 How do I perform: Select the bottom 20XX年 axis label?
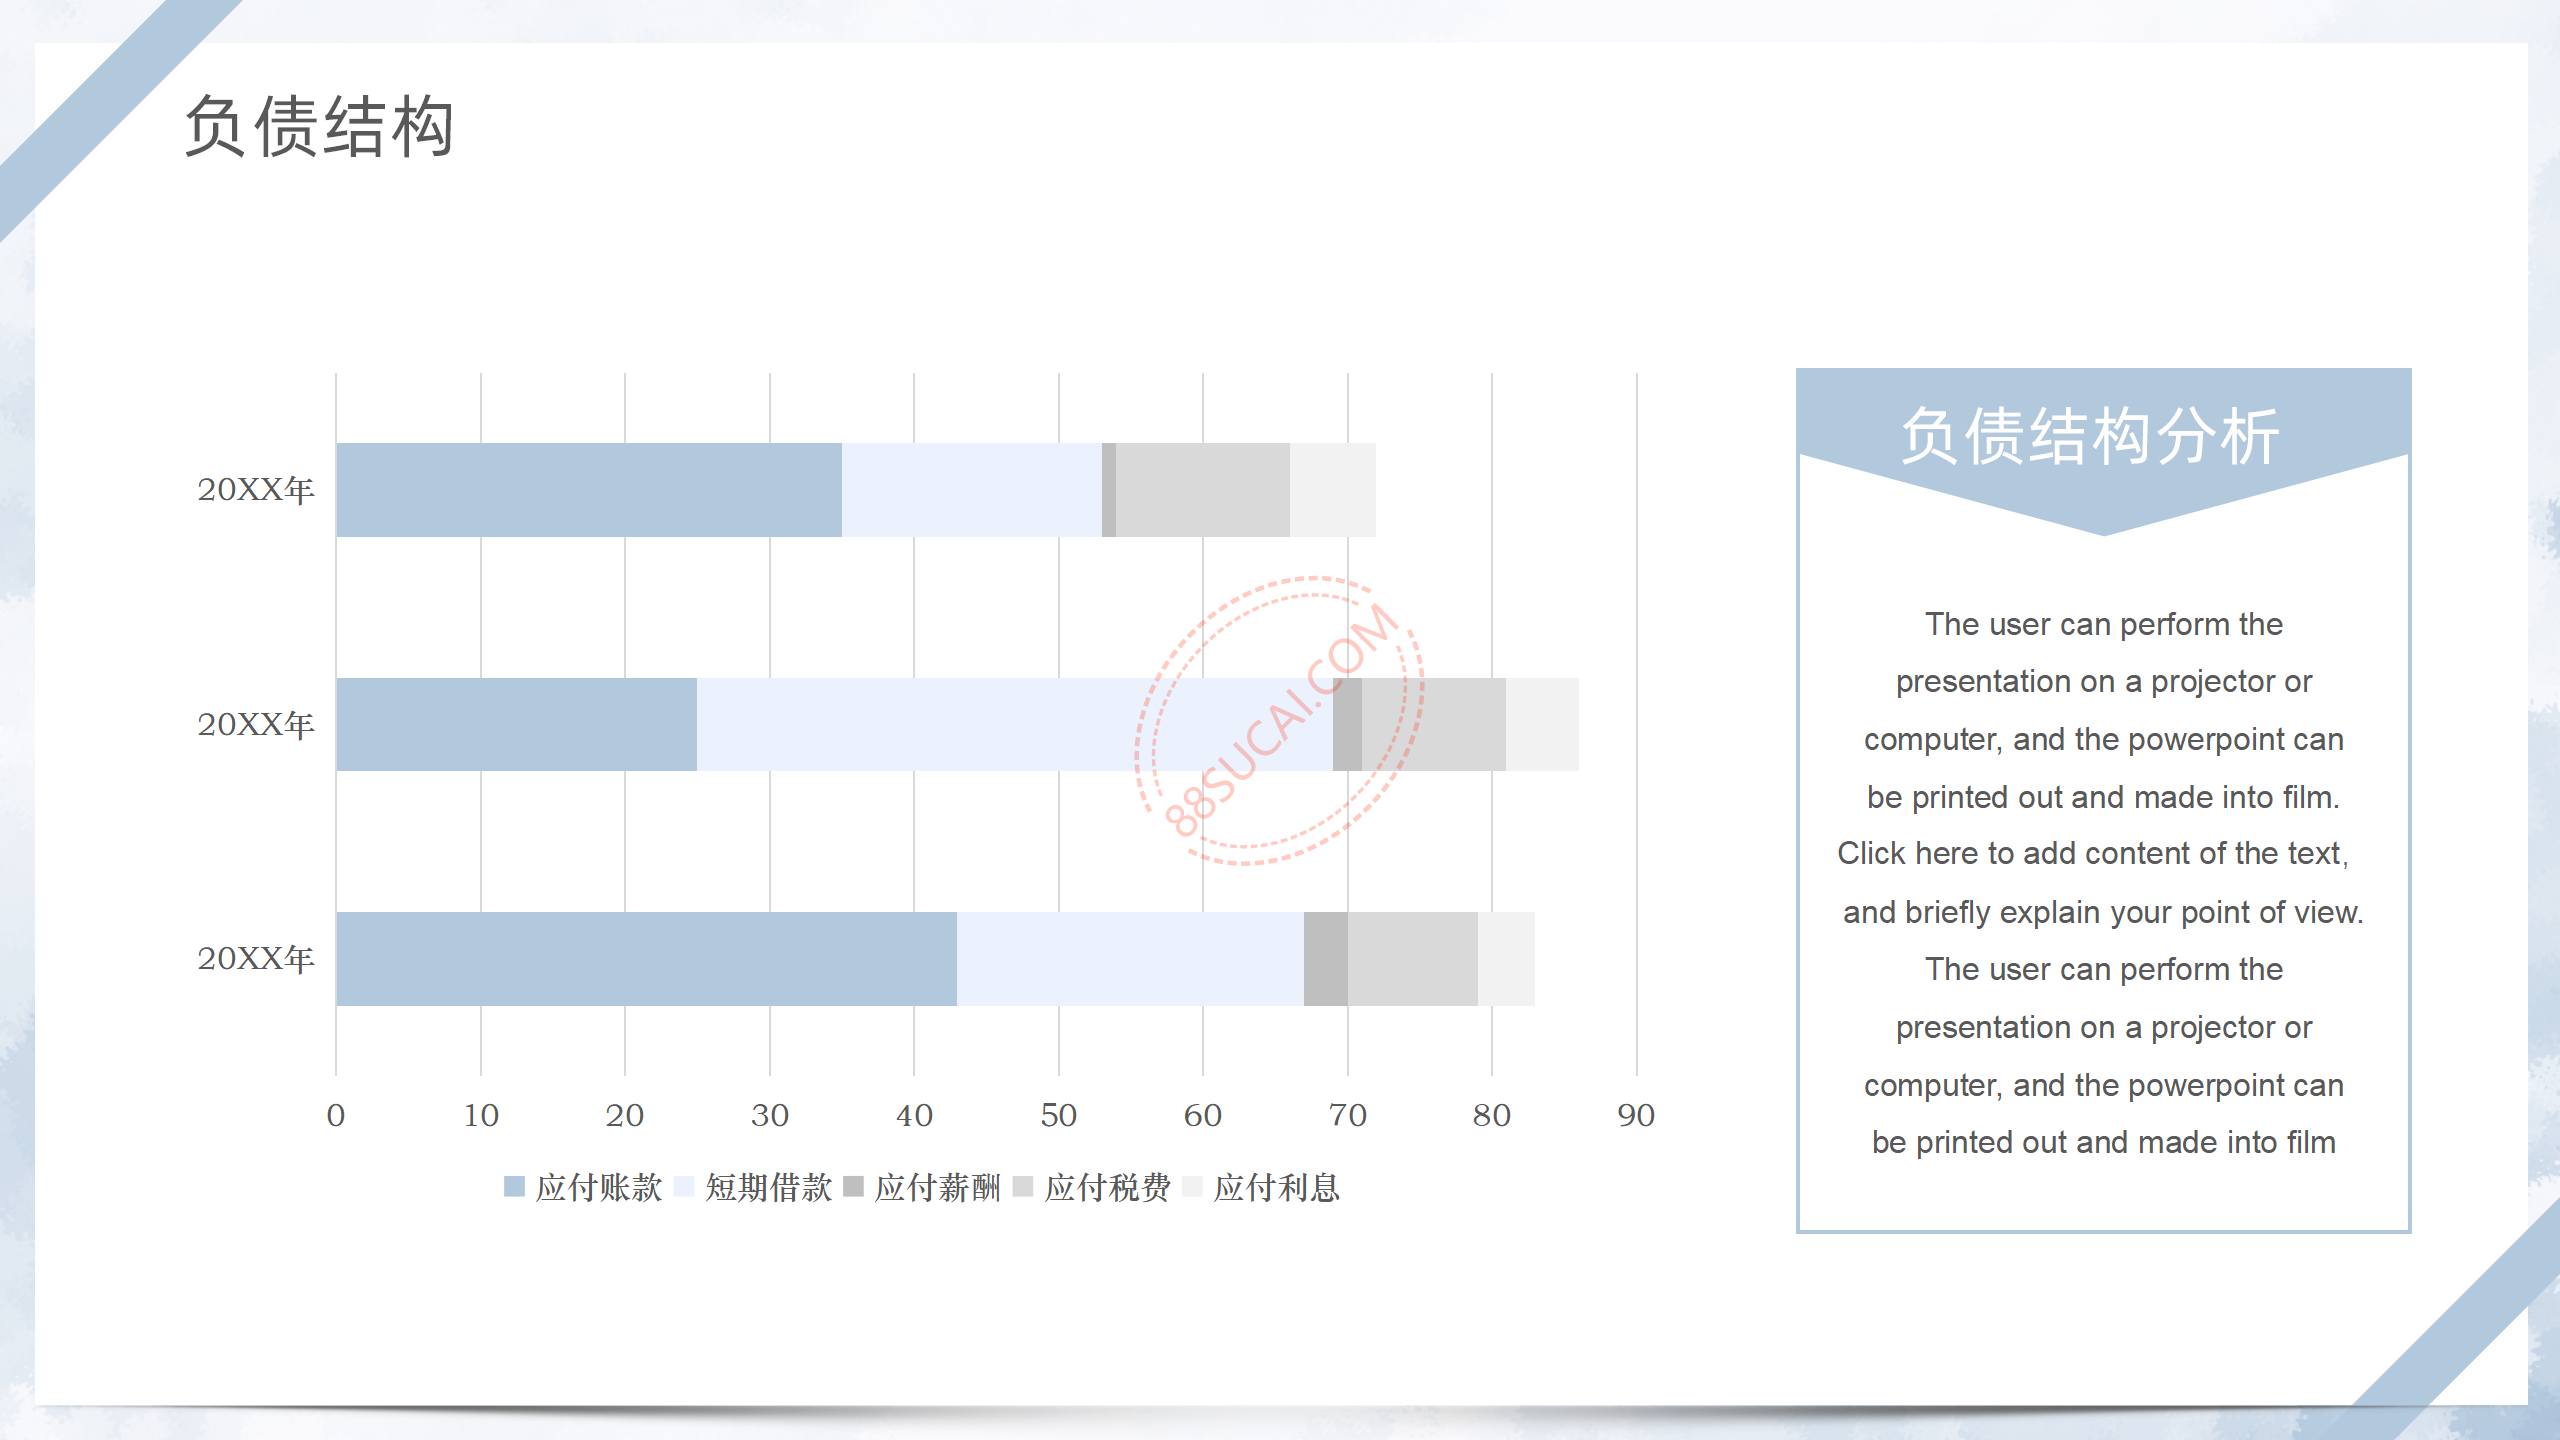(256, 959)
